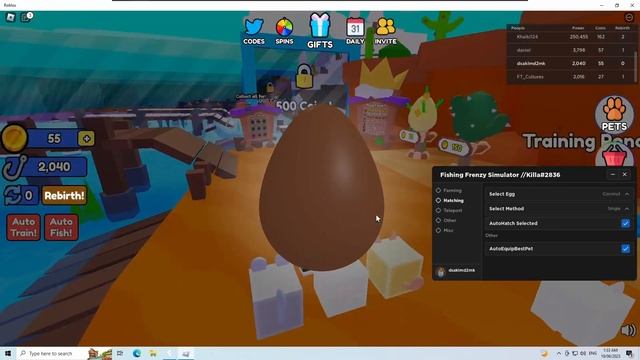Click the 55 coins counter
The height and width of the screenshot is (360, 640).
54,139
